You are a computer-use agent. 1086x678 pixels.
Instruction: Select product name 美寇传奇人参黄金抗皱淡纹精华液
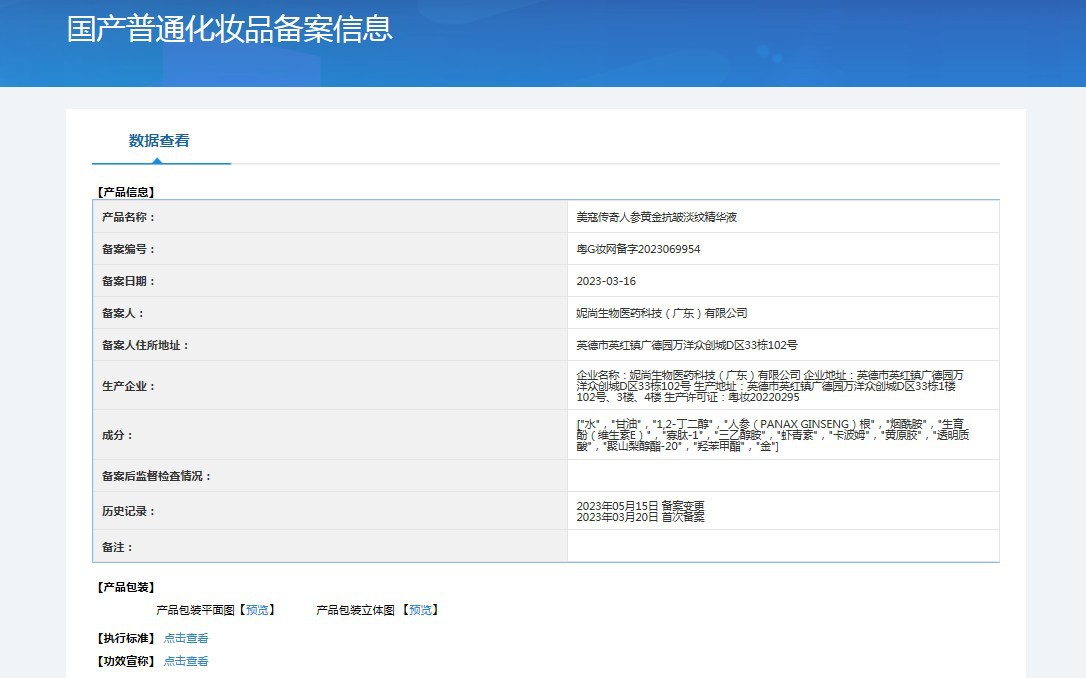click(x=657, y=217)
